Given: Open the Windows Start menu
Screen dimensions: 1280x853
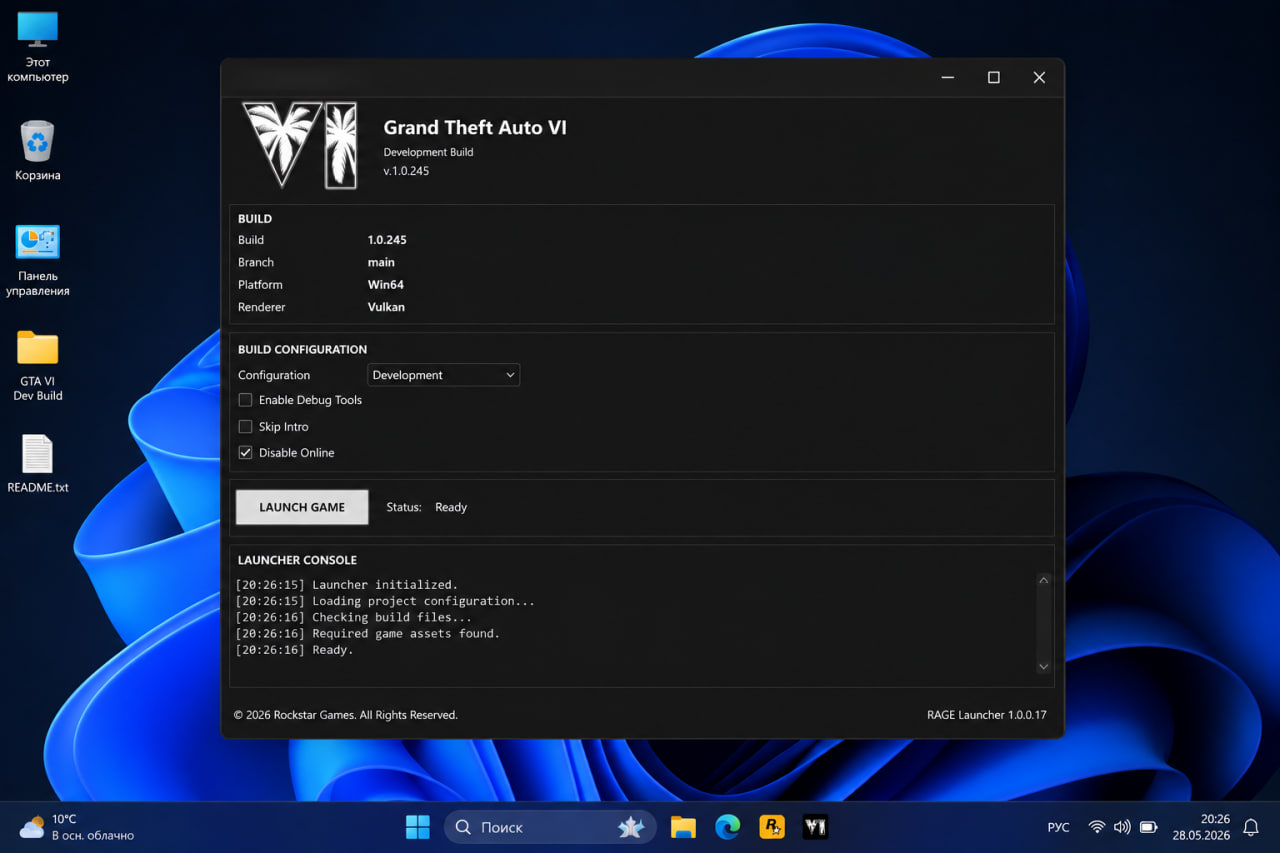Looking at the screenshot, I should click(417, 827).
